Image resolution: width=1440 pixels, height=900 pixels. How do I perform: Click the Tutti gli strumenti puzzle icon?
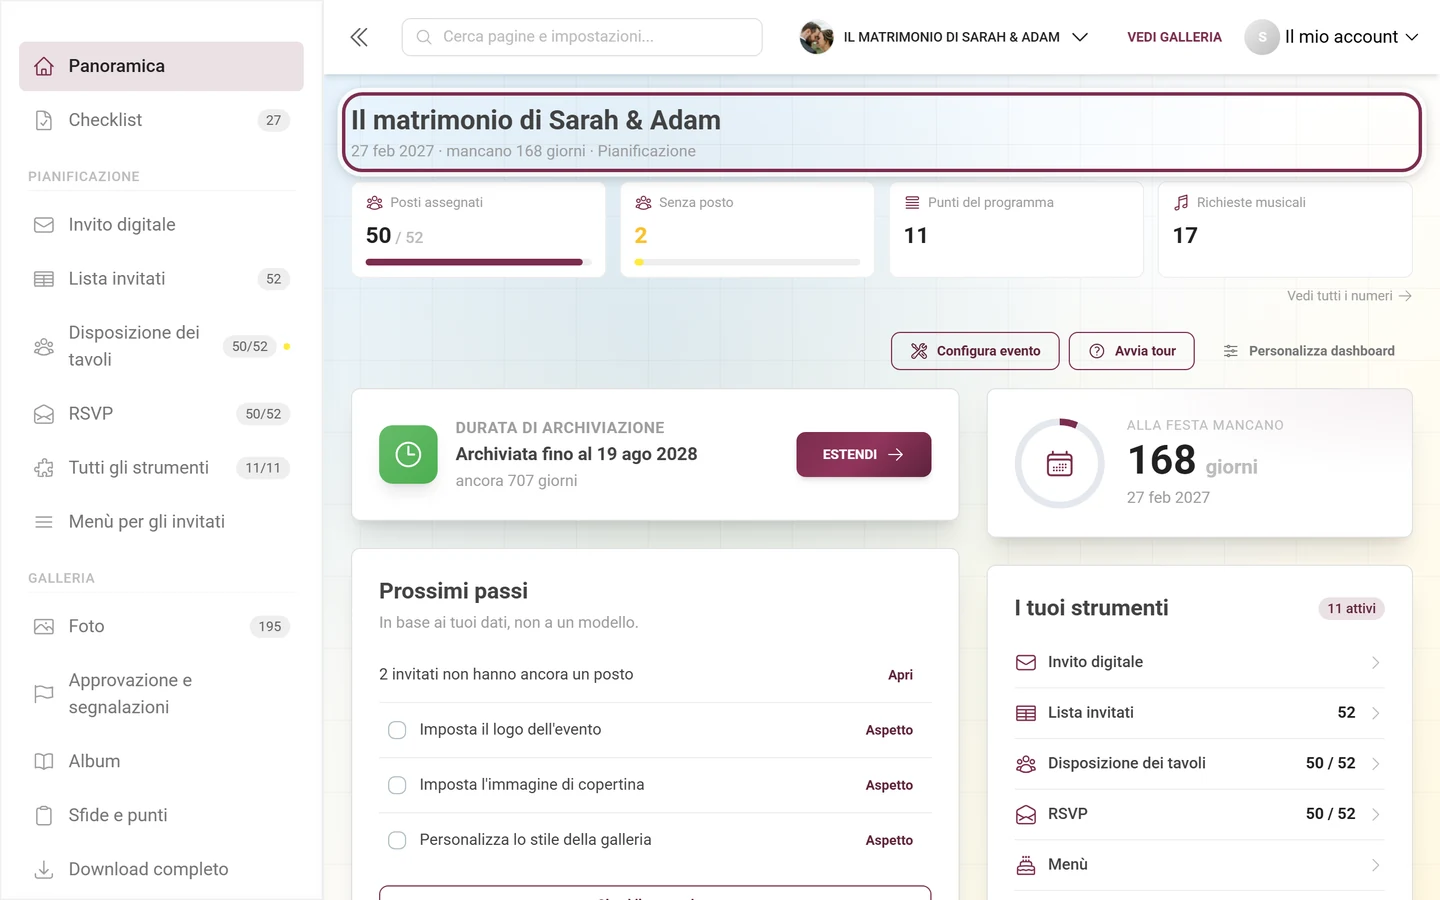44,468
